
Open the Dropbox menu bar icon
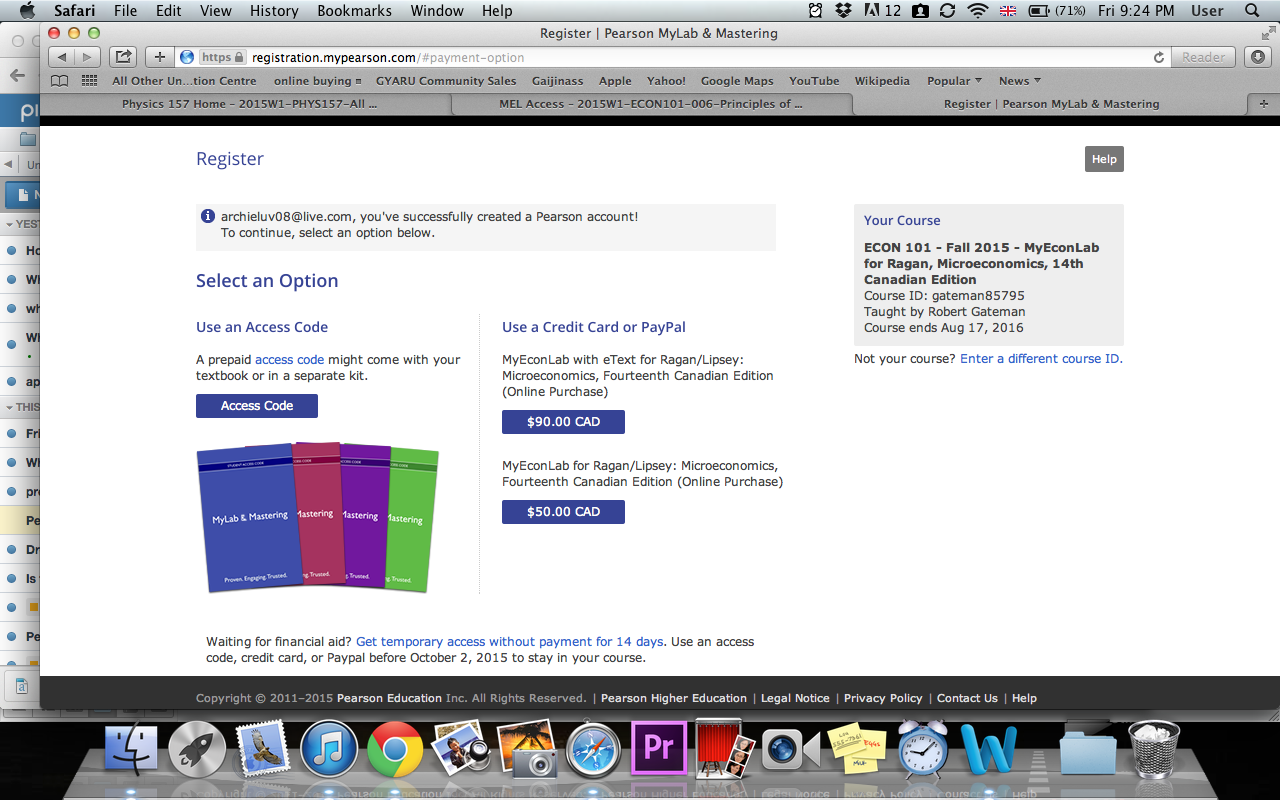[844, 11]
